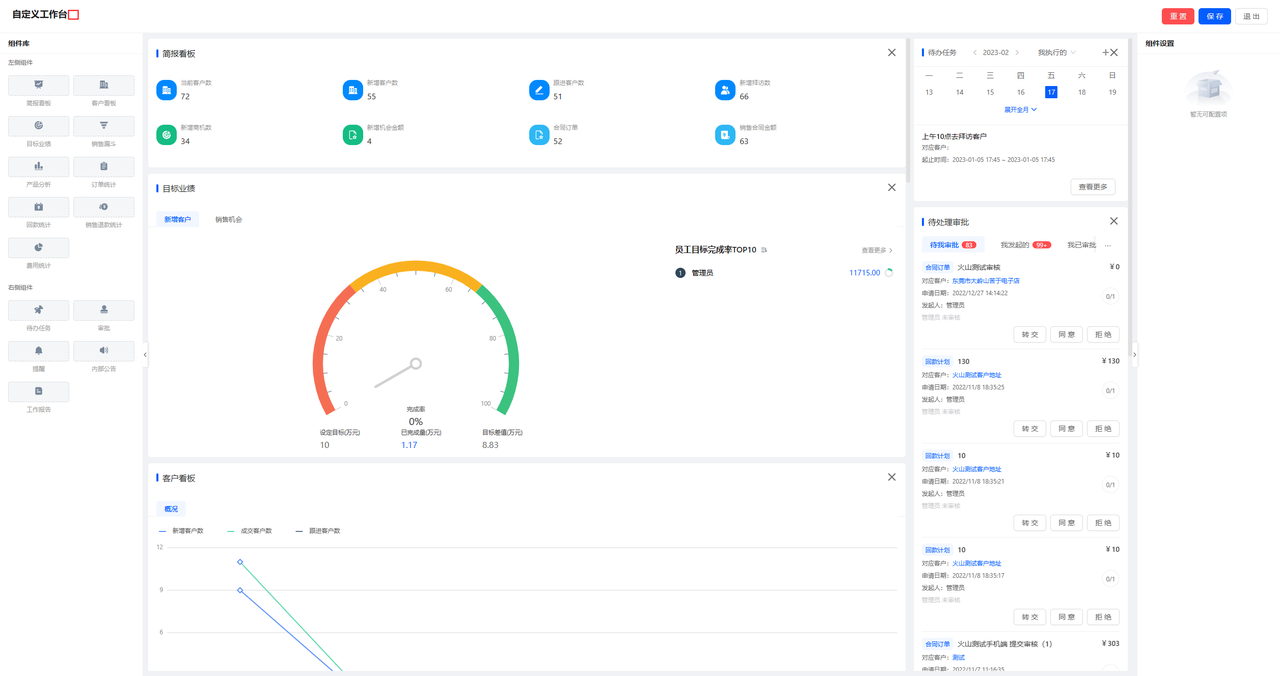The height and width of the screenshot is (676, 1280).
Task: Click 同意 on the 火山测试审核 approval
Action: click(x=1066, y=335)
